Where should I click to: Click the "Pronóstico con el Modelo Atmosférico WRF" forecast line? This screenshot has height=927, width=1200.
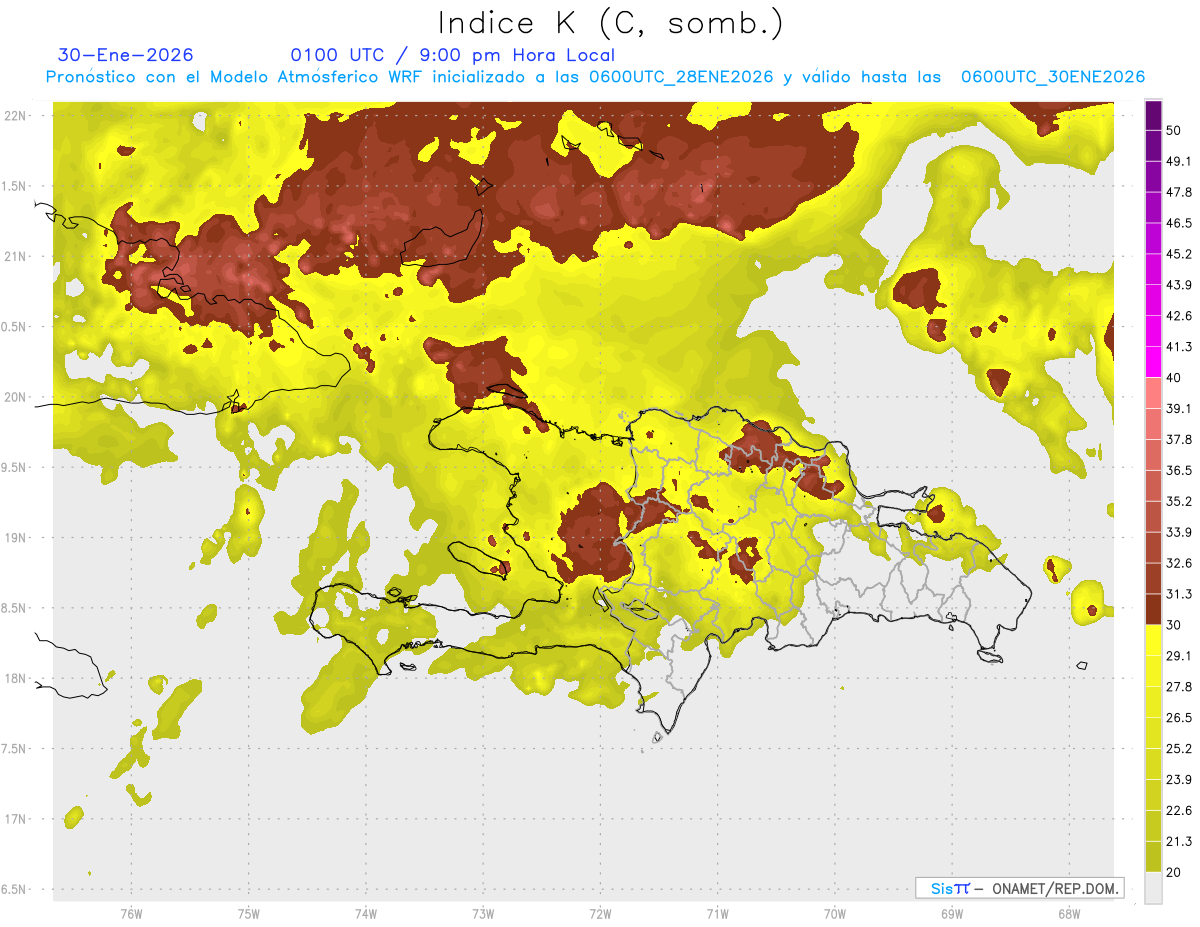595,77
